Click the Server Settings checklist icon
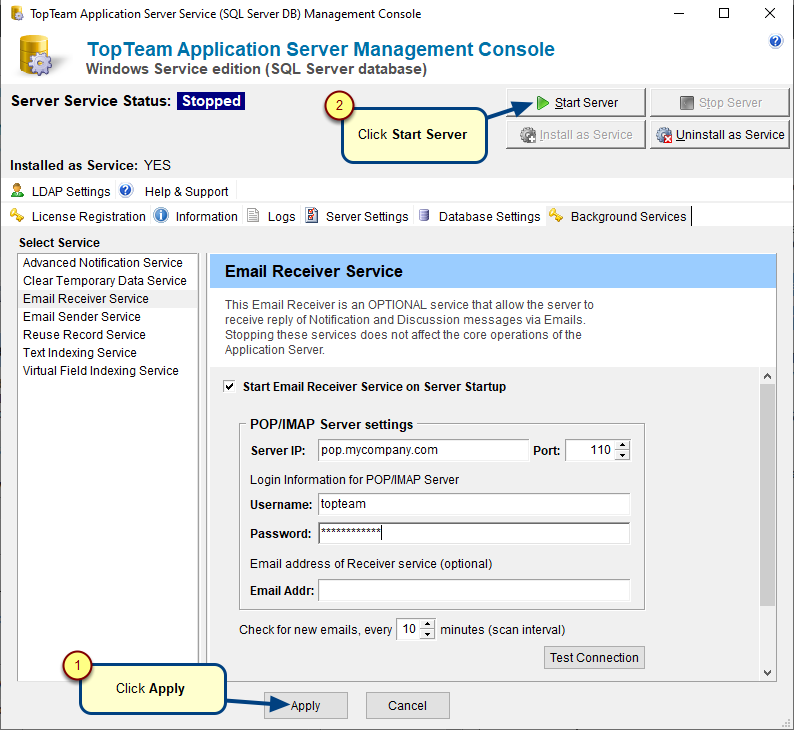794x730 pixels. click(x=311, y=216)
